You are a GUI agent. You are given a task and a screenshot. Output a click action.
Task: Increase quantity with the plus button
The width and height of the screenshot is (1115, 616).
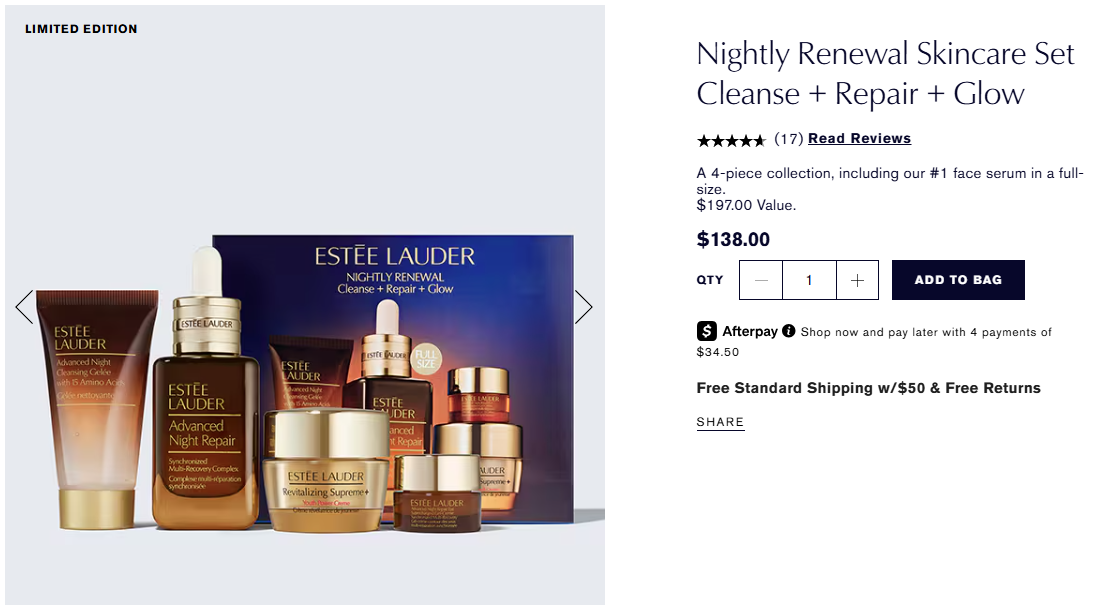[x=858, y=280]
